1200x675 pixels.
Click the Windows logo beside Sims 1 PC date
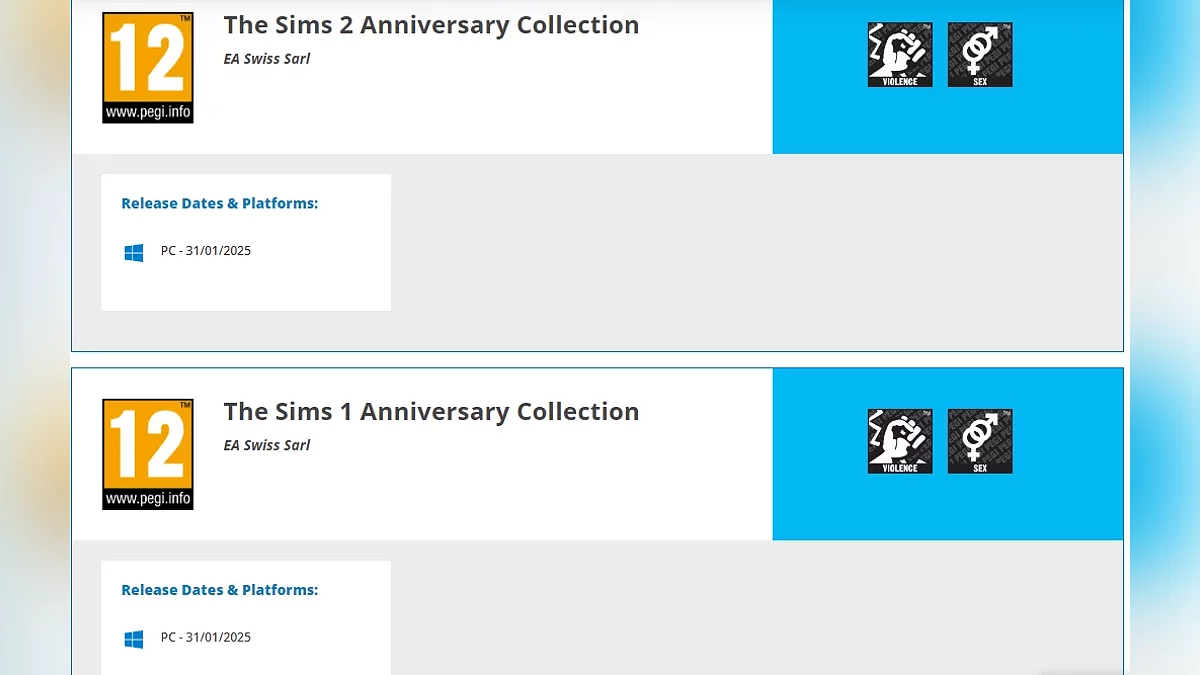[x=134, y=638]
